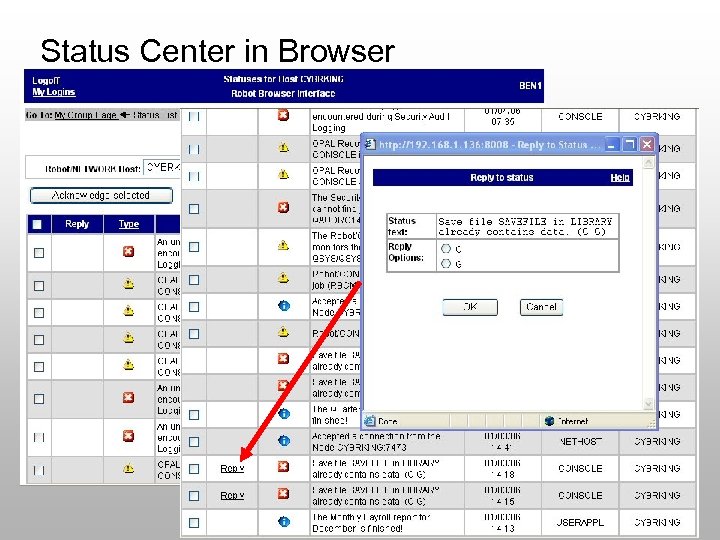Check the box for the Monthly Payroll row

coord(194,523)
